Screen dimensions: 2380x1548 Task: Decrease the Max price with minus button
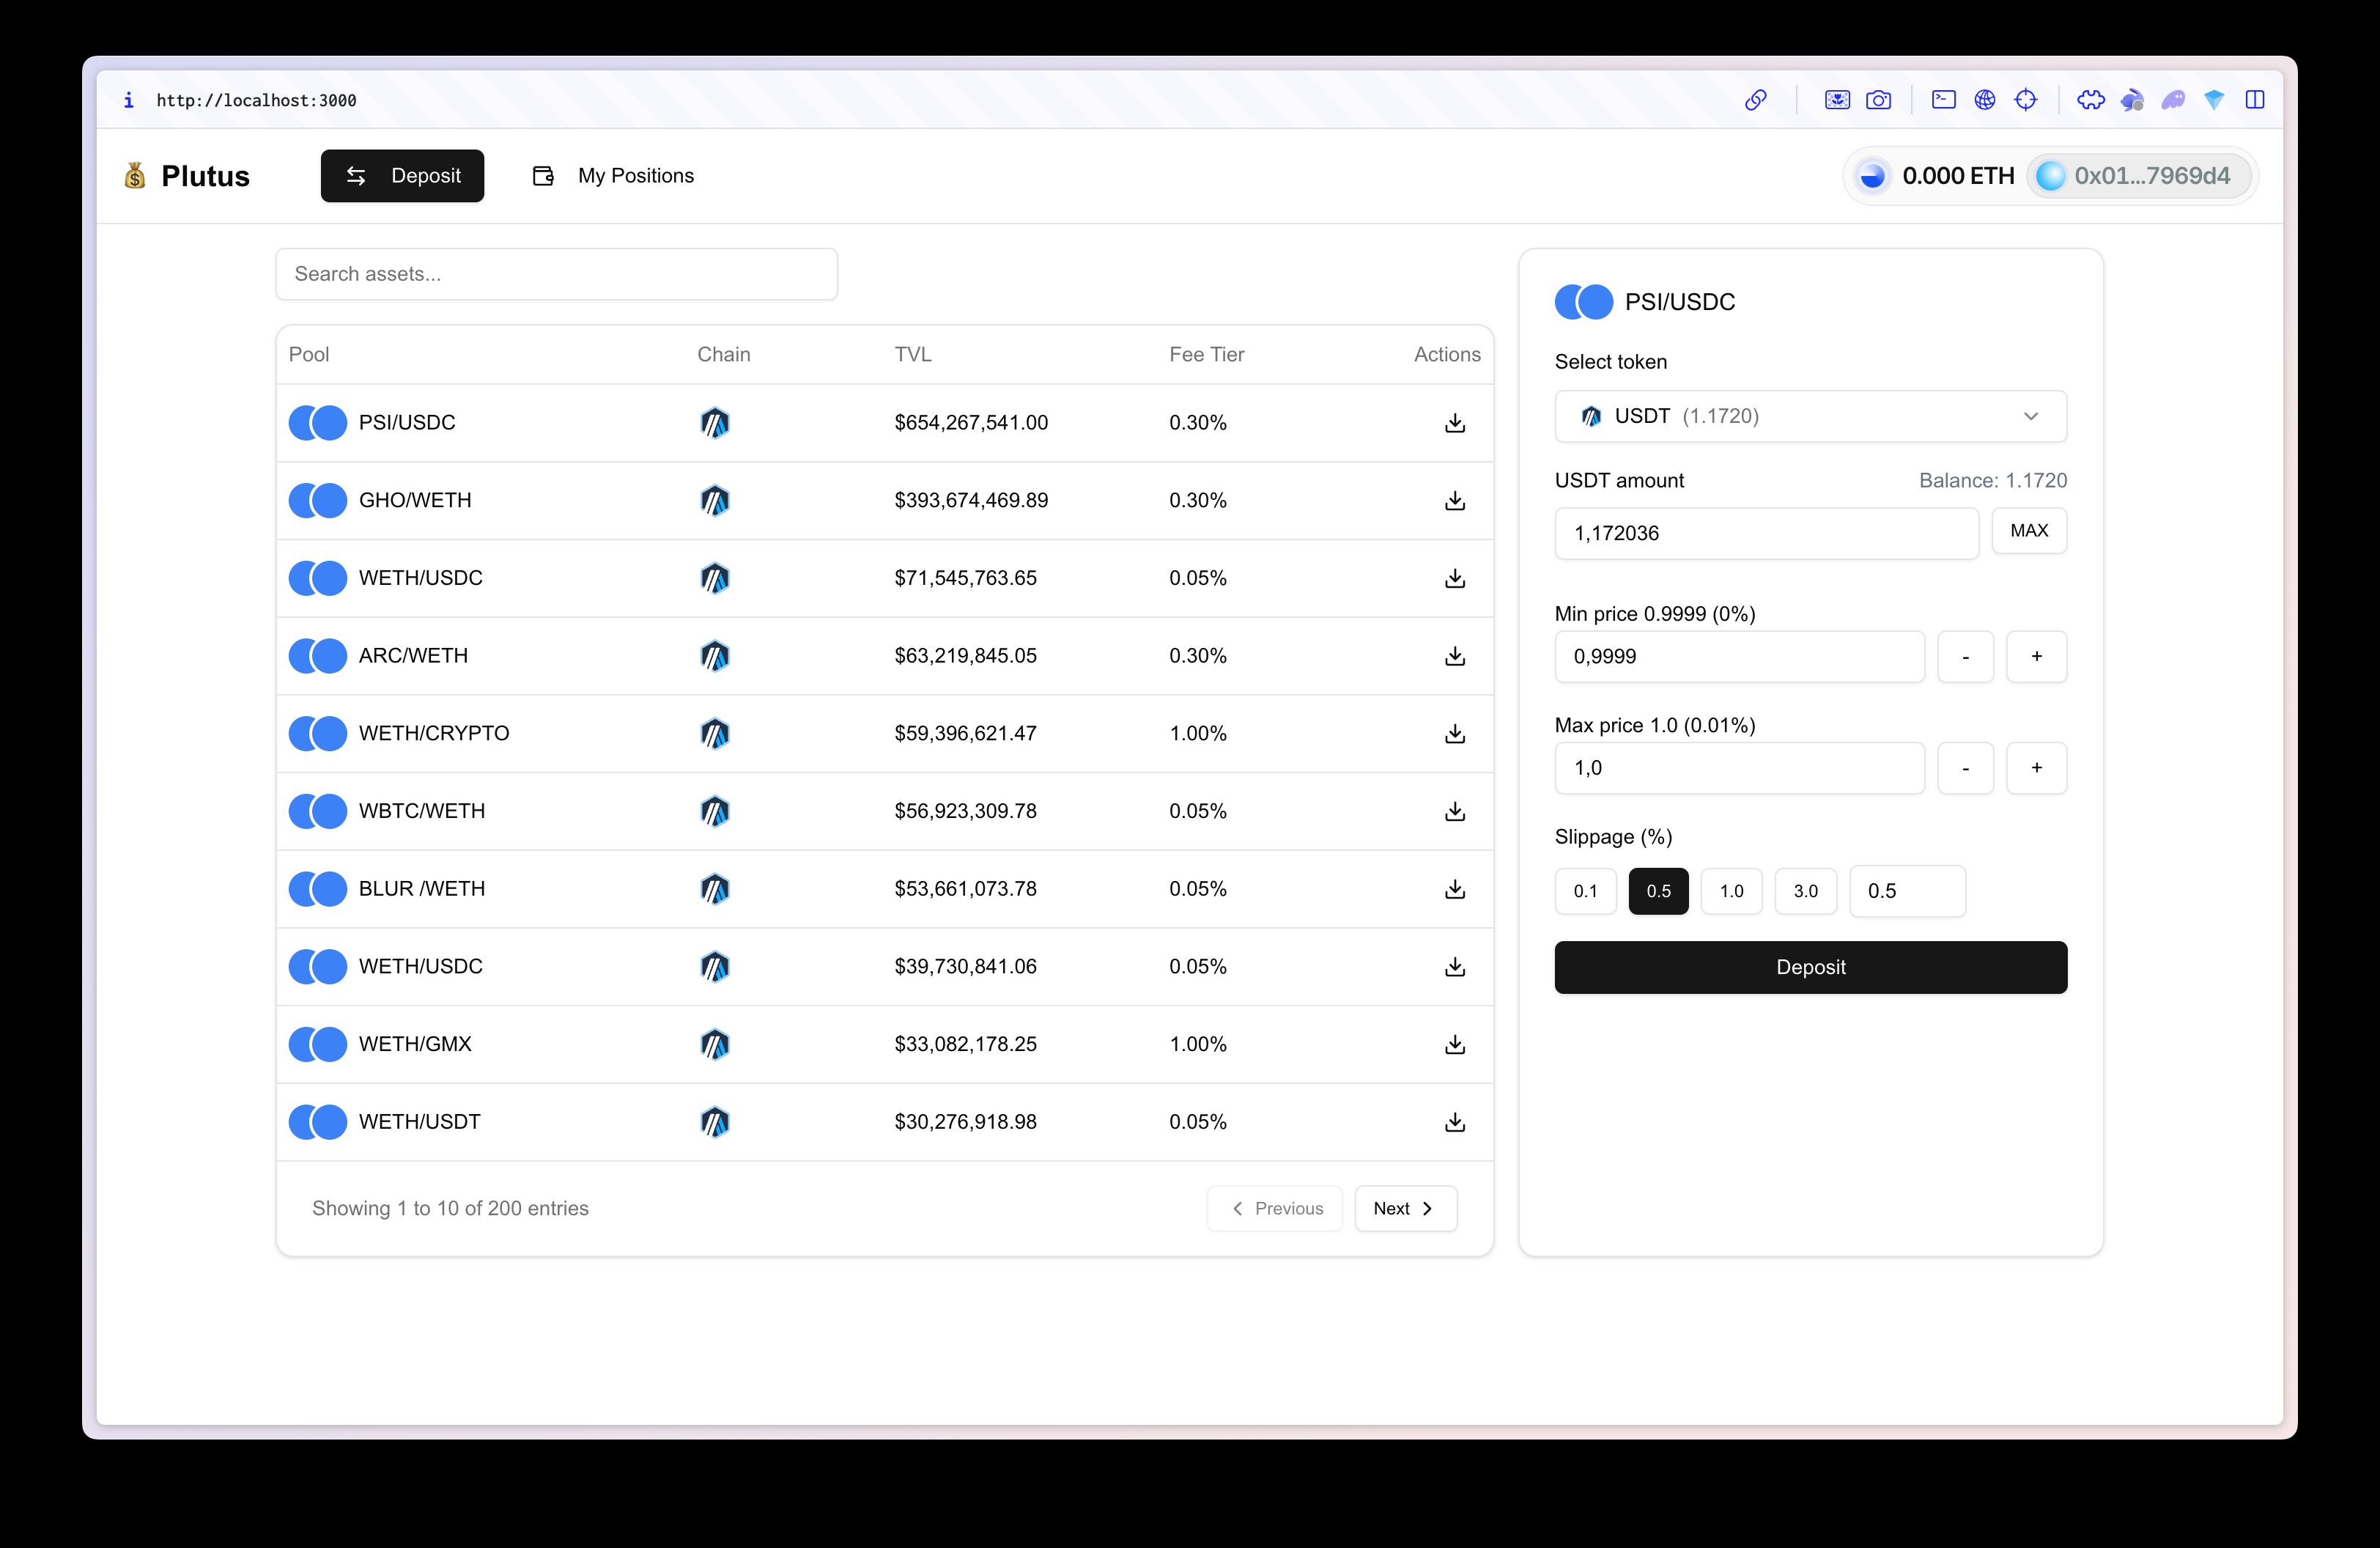pyautogui.click(x=1965, y=768)
